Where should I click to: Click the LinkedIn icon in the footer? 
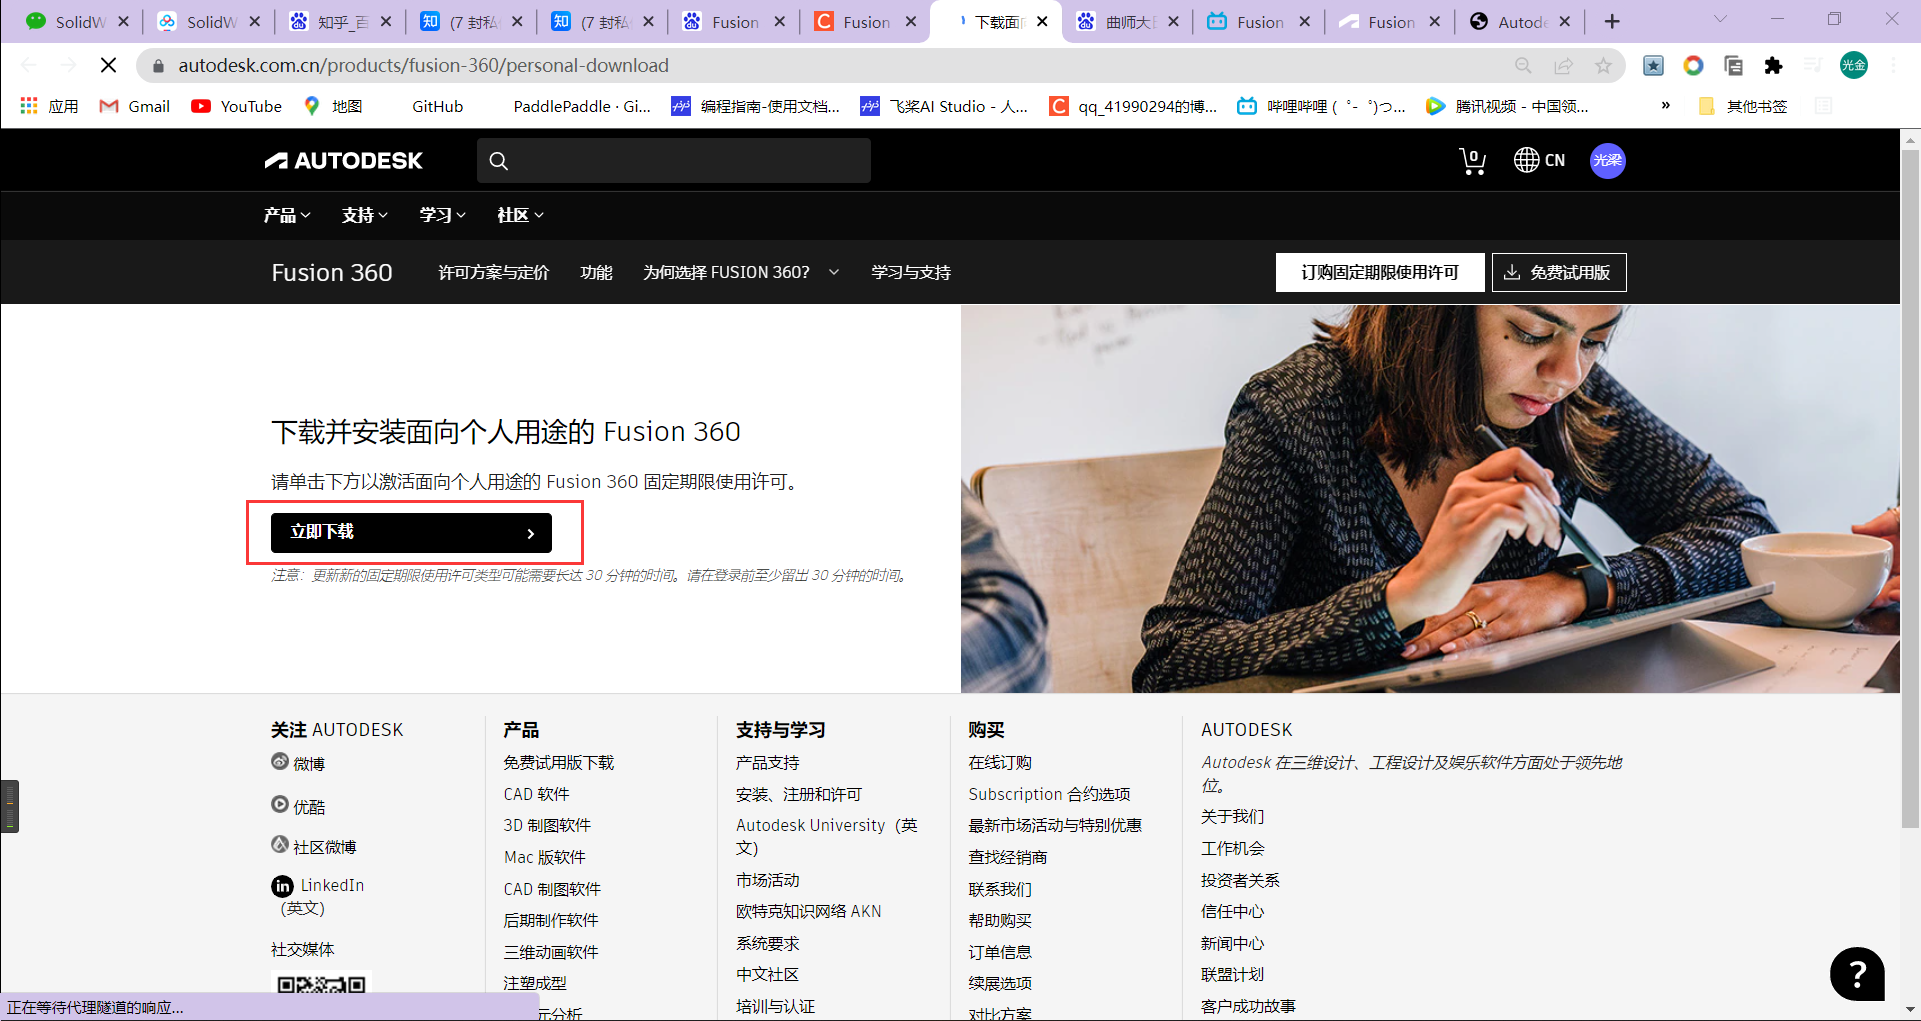pyautogui.click(x=282, y=886)
